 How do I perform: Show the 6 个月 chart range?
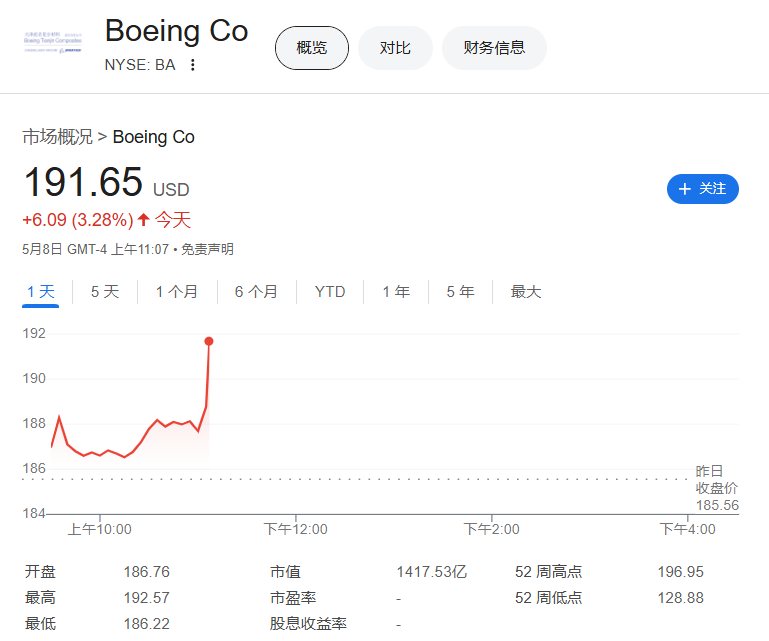(x=256, y=292)
